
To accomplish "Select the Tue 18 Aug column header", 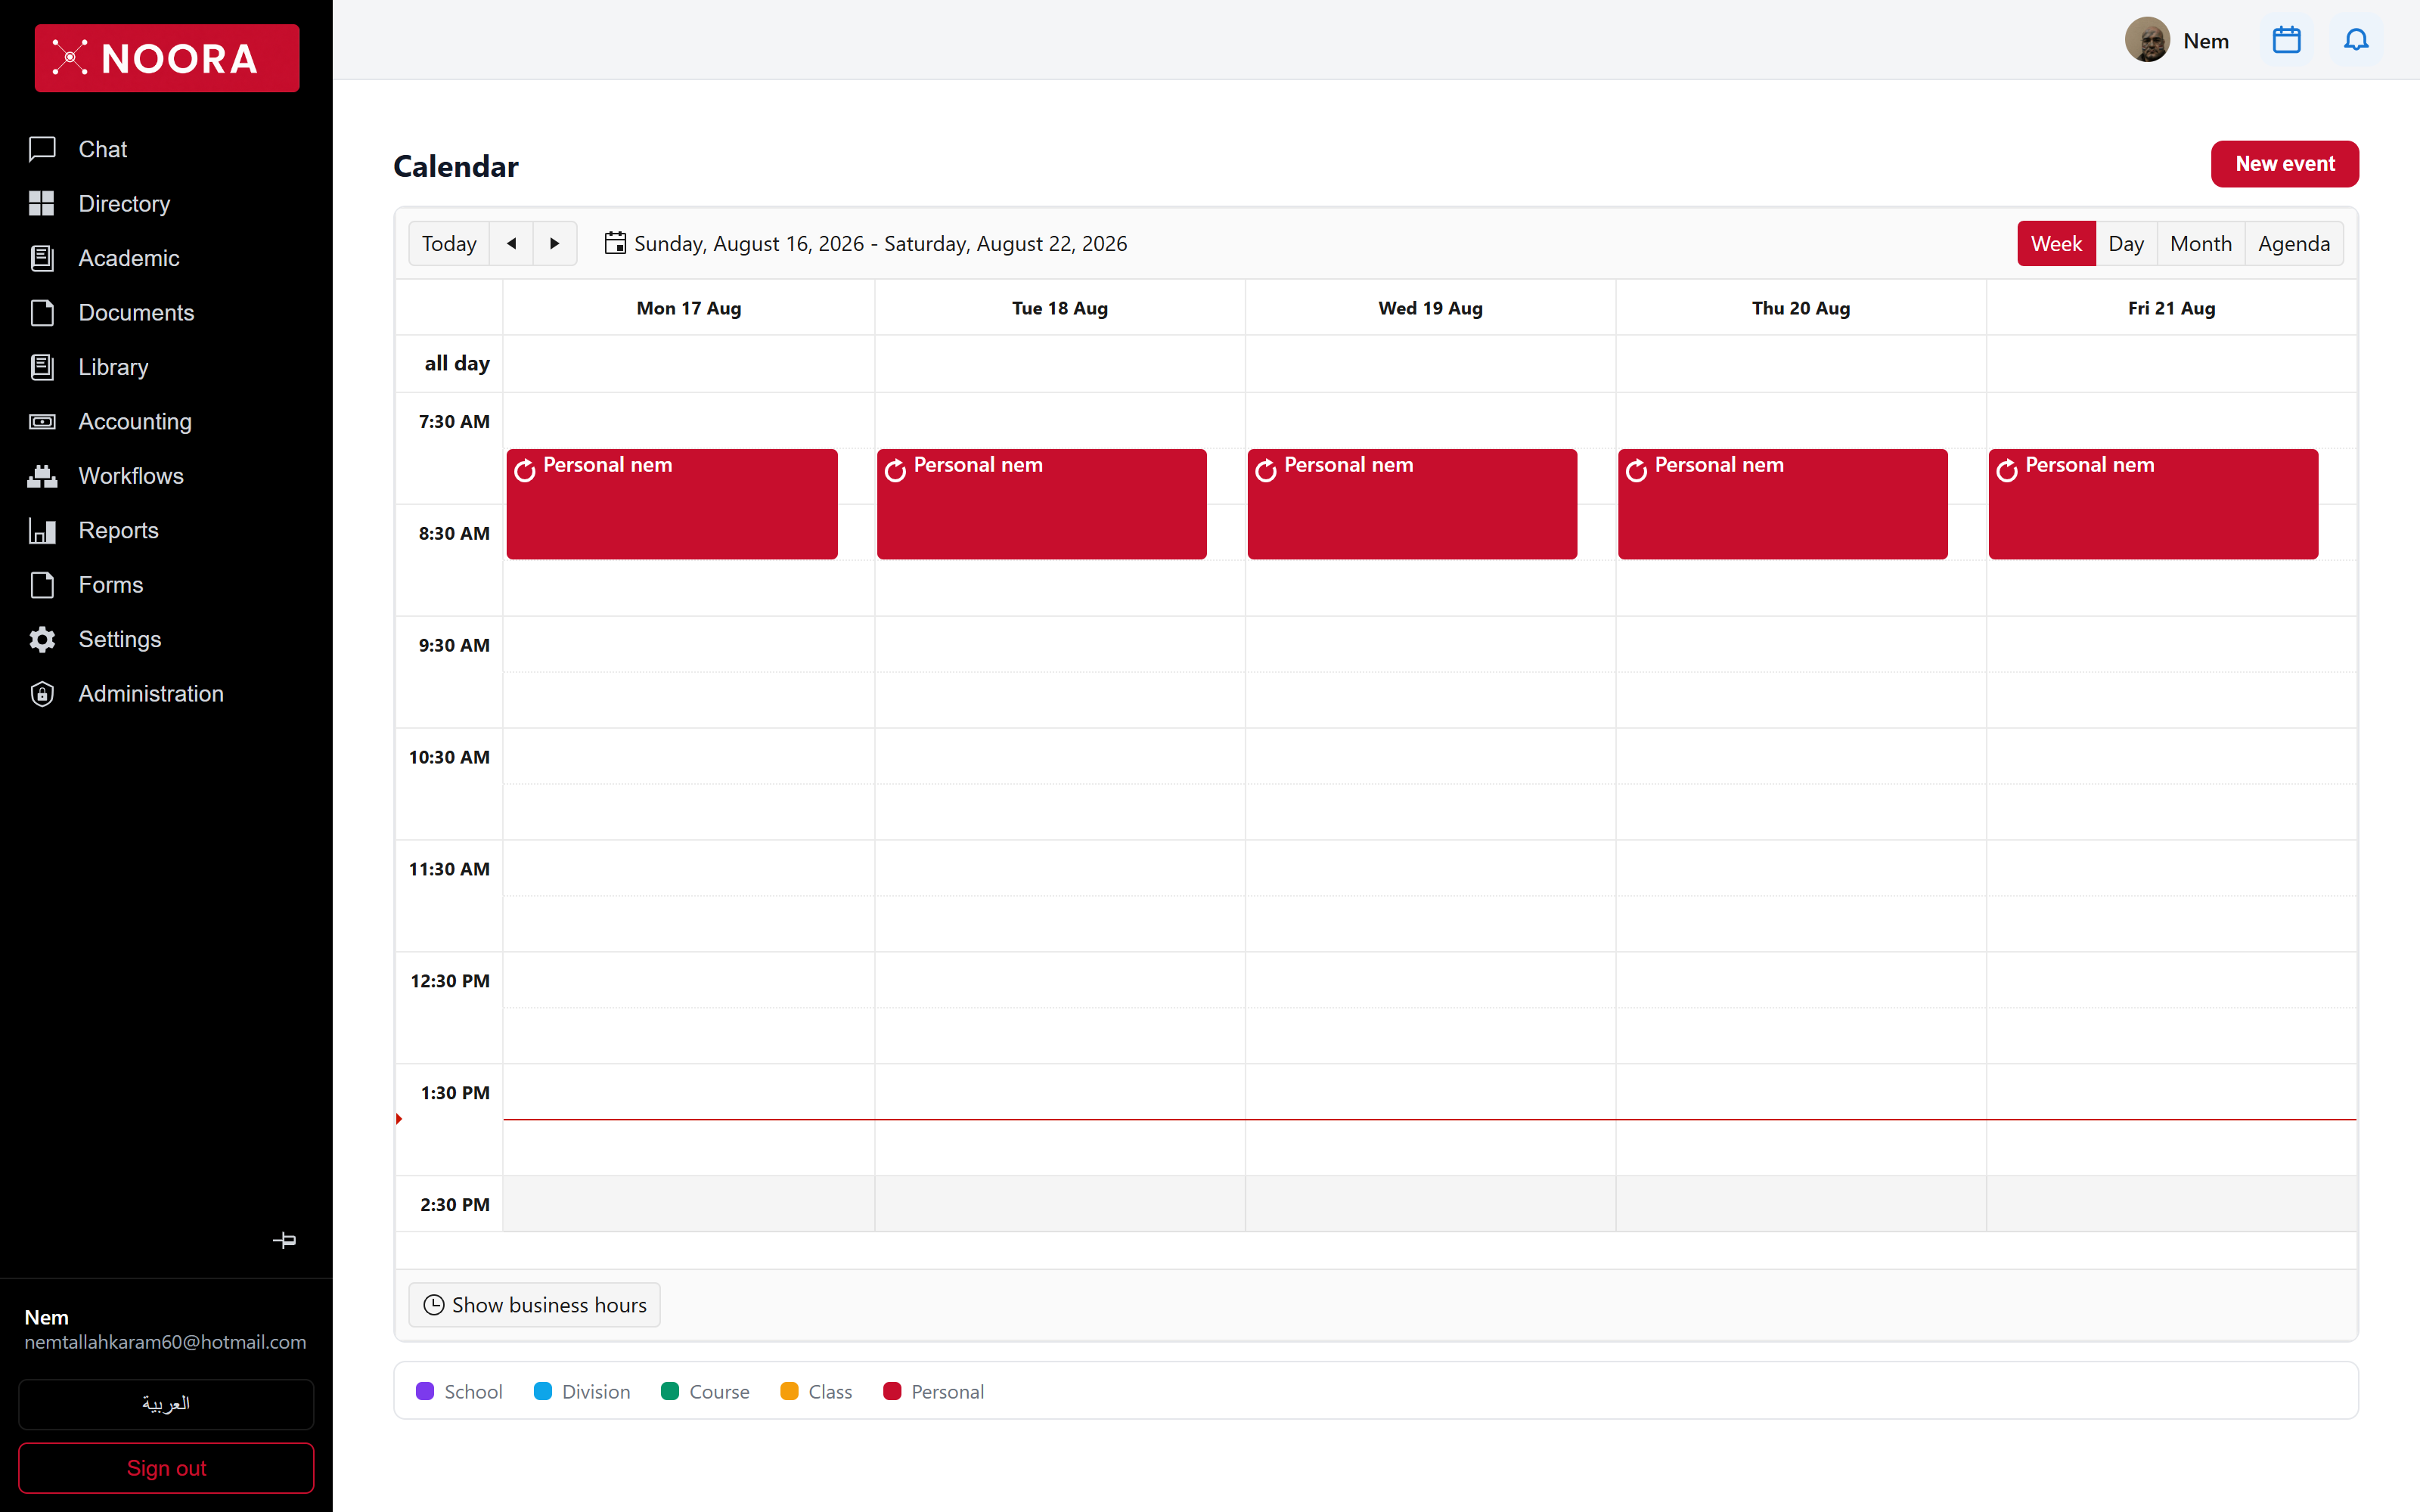I will pos(1059,308).
